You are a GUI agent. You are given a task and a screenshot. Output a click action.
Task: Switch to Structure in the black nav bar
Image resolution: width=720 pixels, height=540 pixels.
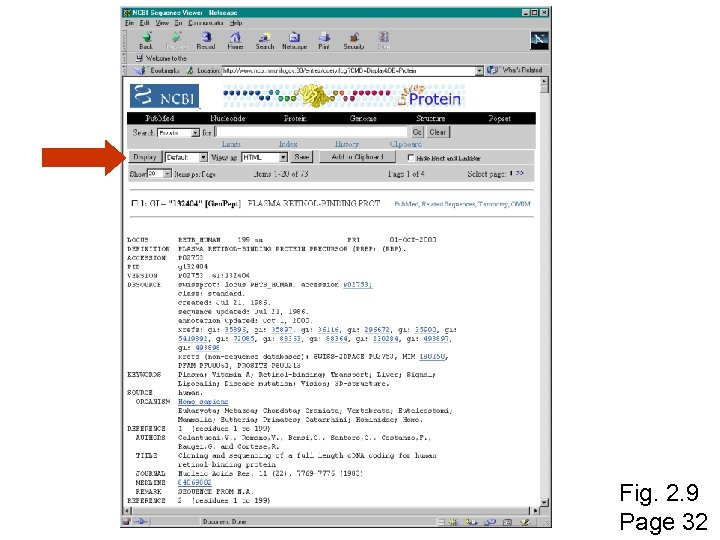tap(430, 118)
